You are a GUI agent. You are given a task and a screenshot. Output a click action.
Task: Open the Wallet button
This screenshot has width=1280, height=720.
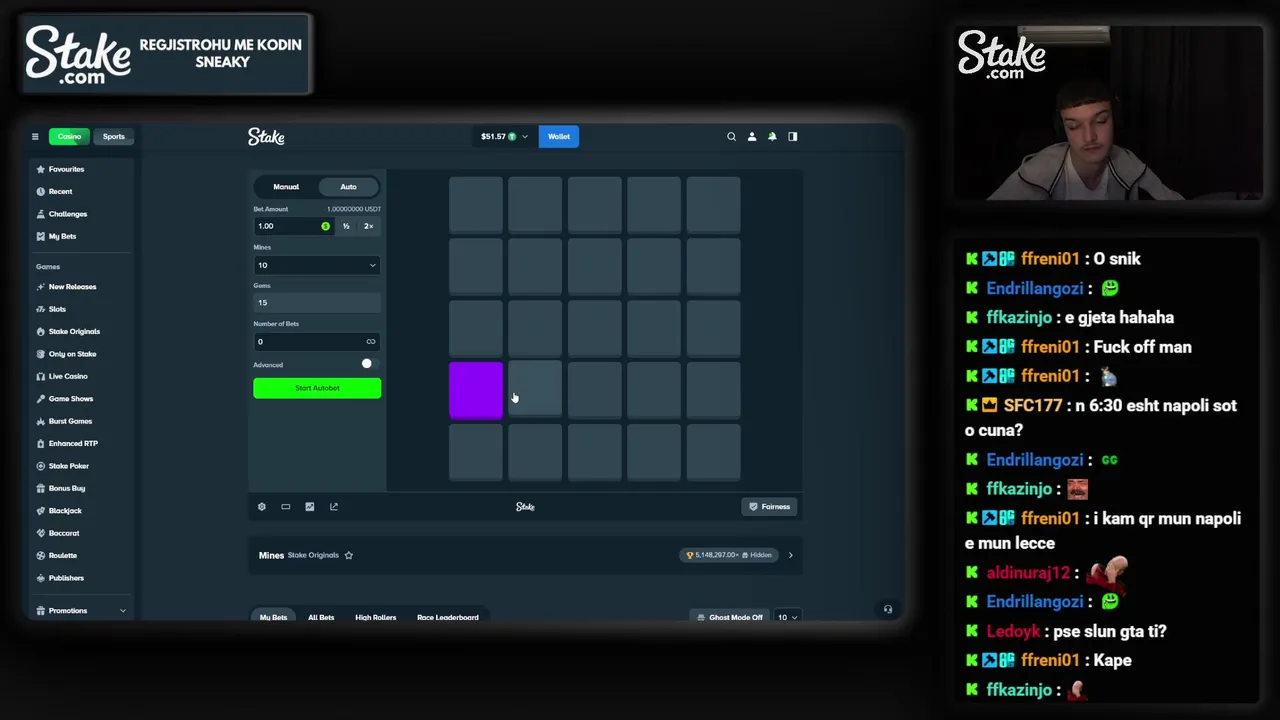tap(558, 136)
